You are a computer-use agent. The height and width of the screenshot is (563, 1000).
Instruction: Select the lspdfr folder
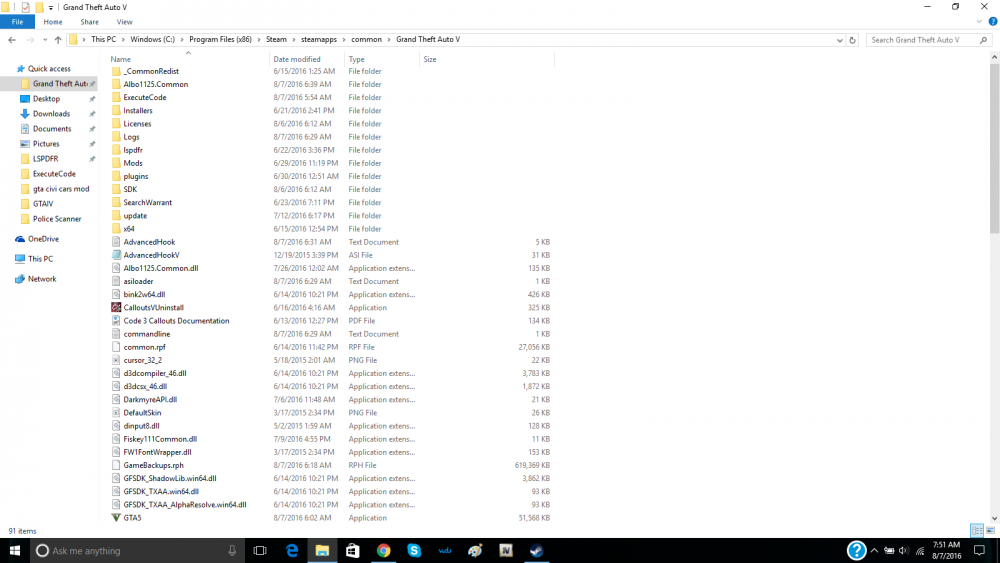133,150
